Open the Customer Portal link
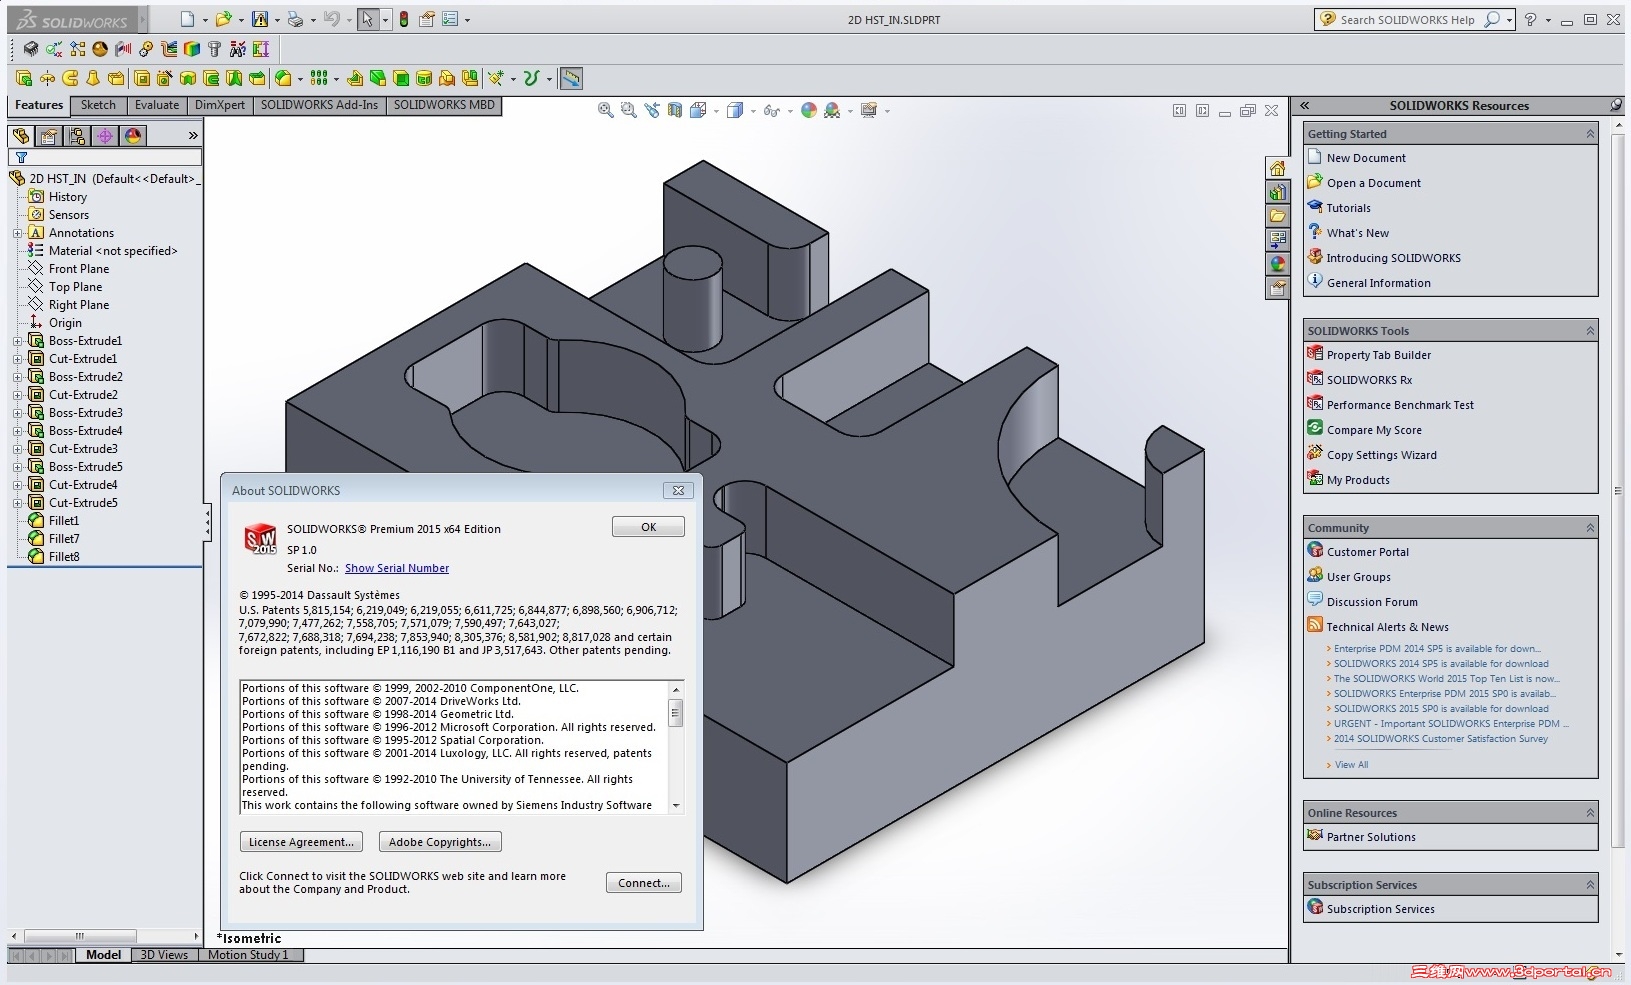1631x985 pixels. pyautogui.click(x=1367, y=552)
